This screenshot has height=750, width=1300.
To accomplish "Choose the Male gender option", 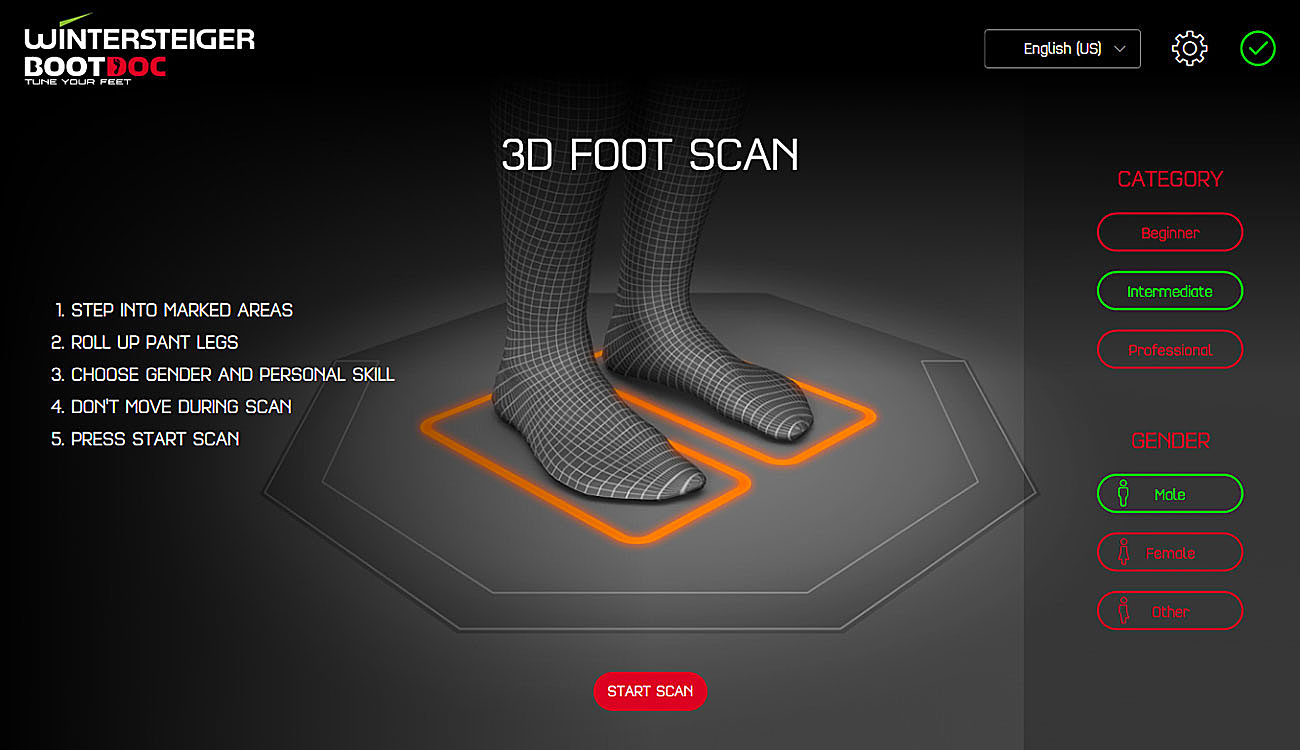I will click(1170, 494).
